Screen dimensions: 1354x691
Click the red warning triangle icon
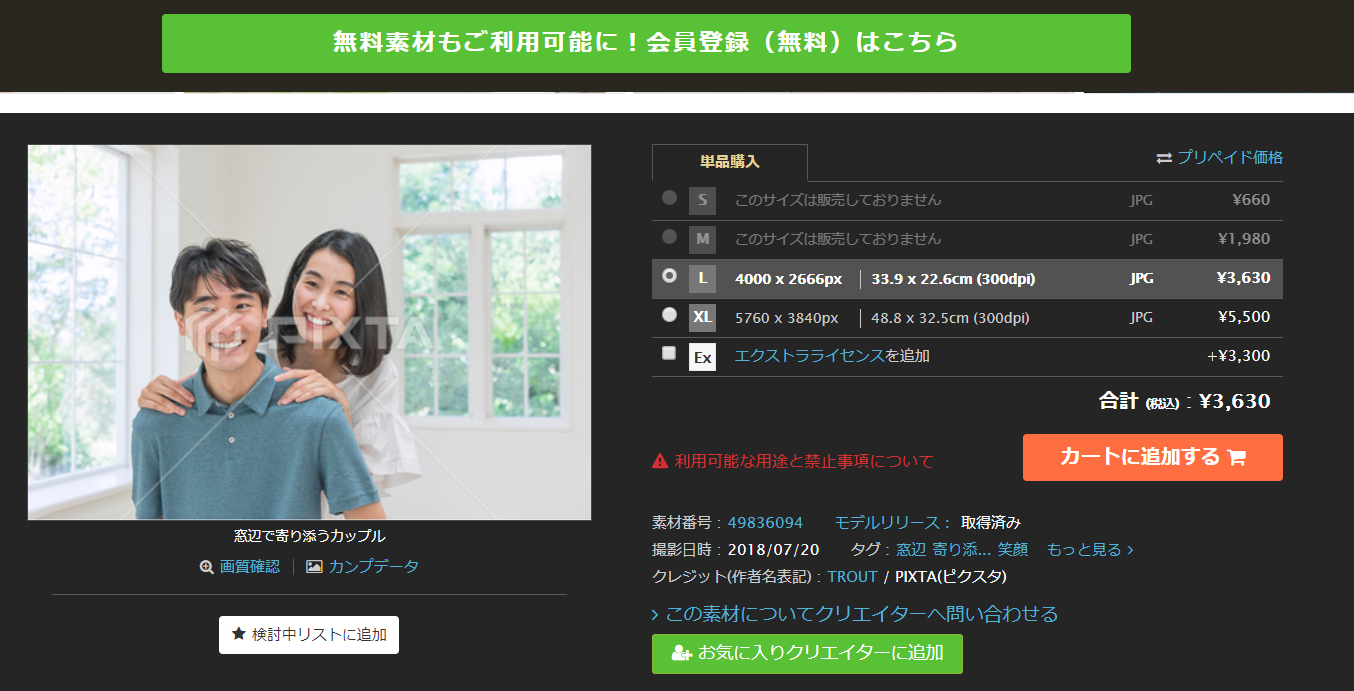tap(660, 461)
